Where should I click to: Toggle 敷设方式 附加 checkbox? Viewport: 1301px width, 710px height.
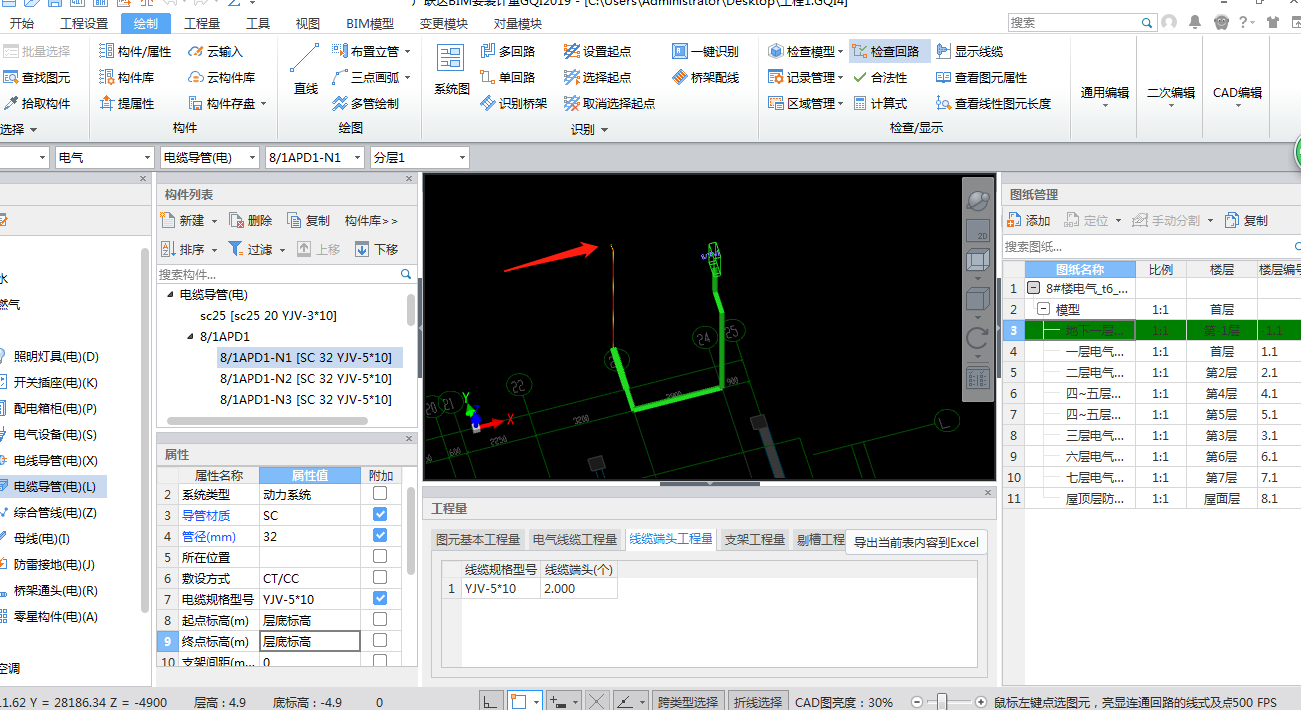point(380,578)
